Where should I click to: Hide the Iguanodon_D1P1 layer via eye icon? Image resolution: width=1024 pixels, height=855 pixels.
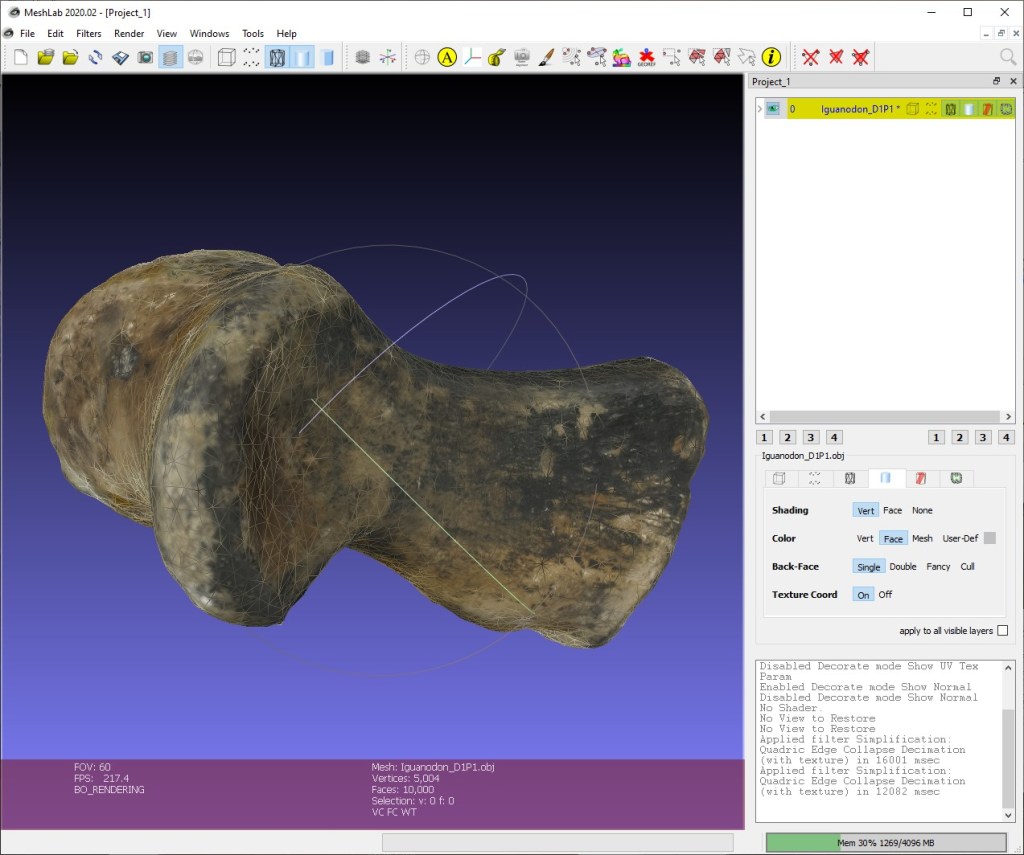tap(773, 109)
